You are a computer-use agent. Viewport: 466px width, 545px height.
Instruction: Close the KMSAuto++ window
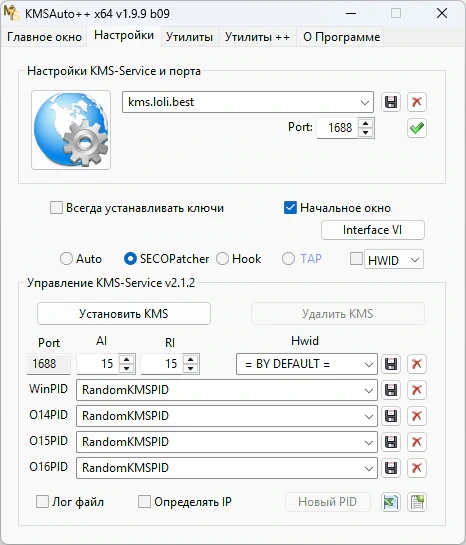point(442,14)
